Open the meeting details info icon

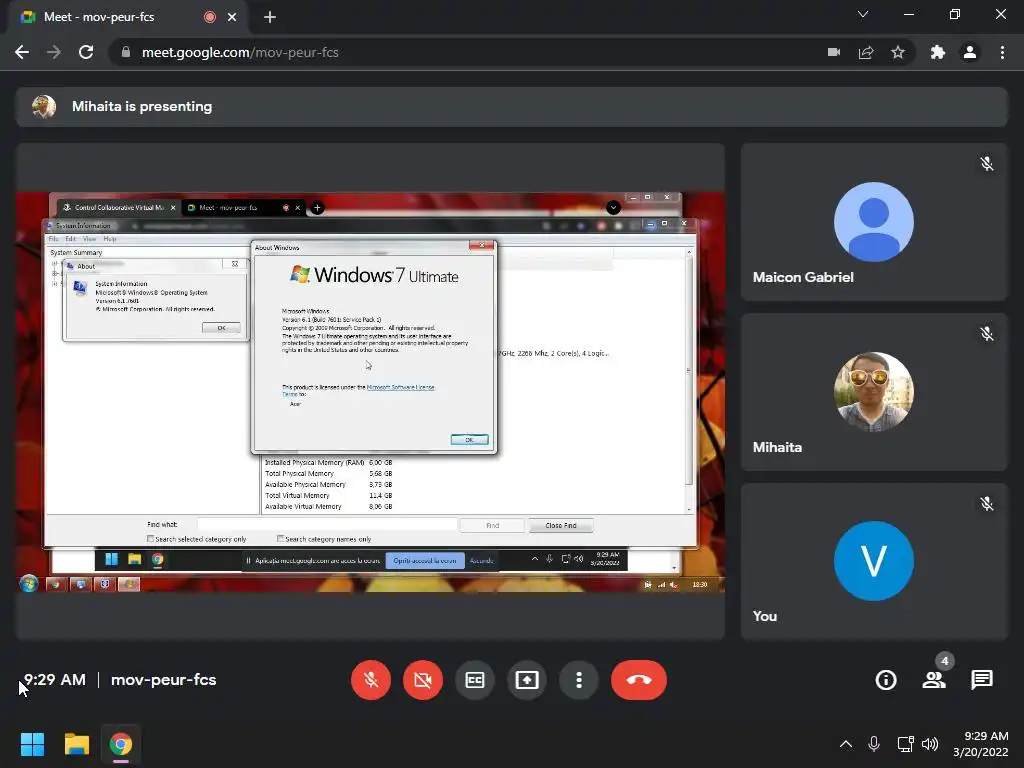886,680
